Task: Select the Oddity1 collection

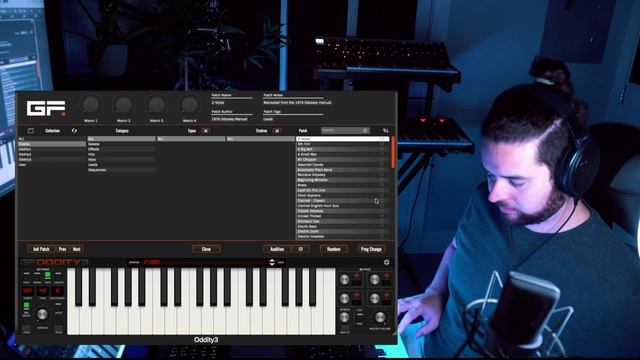Action: (x=52, y=149)
